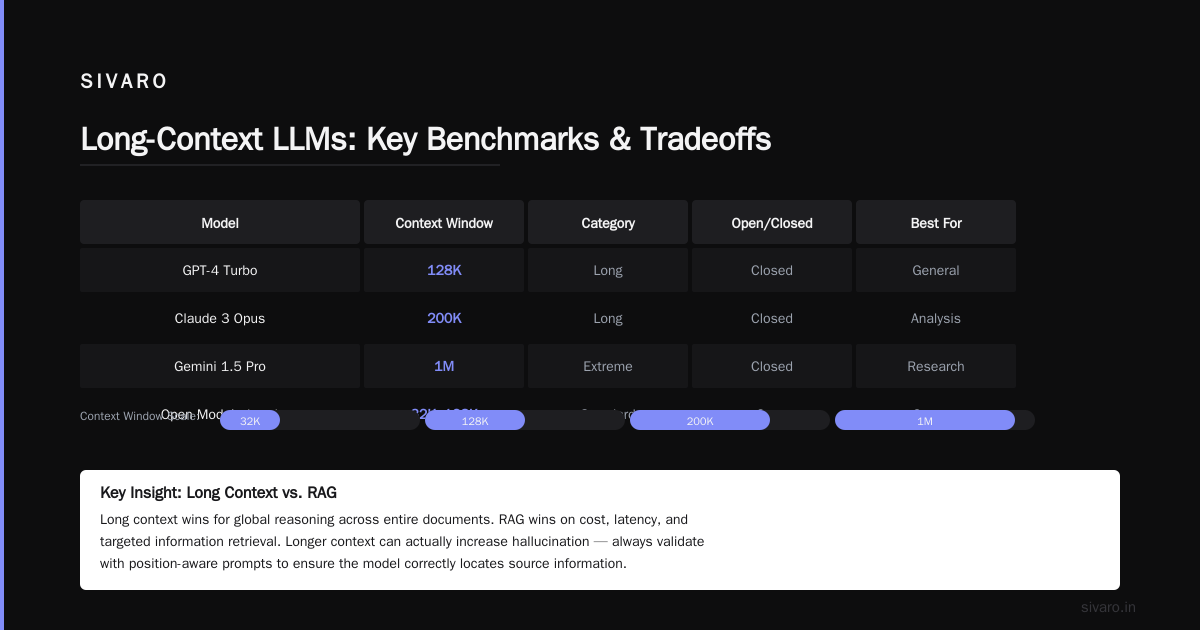Click the Extreme category cell
This screenshot has width=1200, height=630.
[x=608, y=366]
